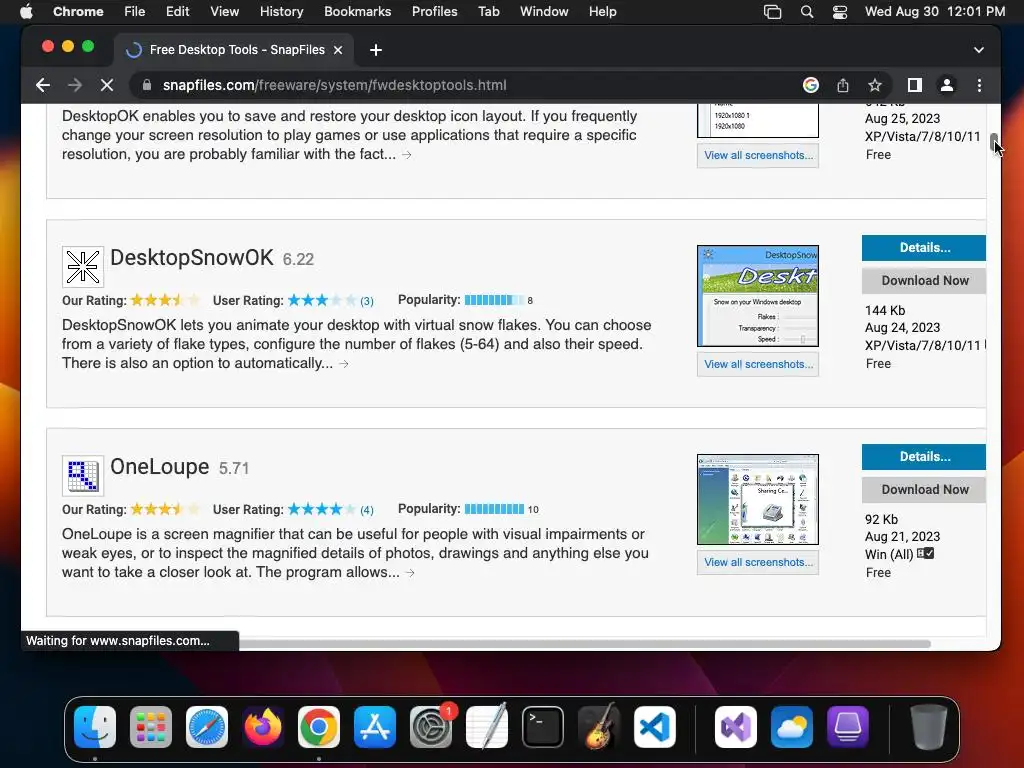Viewport: 1024px width, 768px height.
Task: Open the Bookmarks menu
Action: [x=357, y=11]
